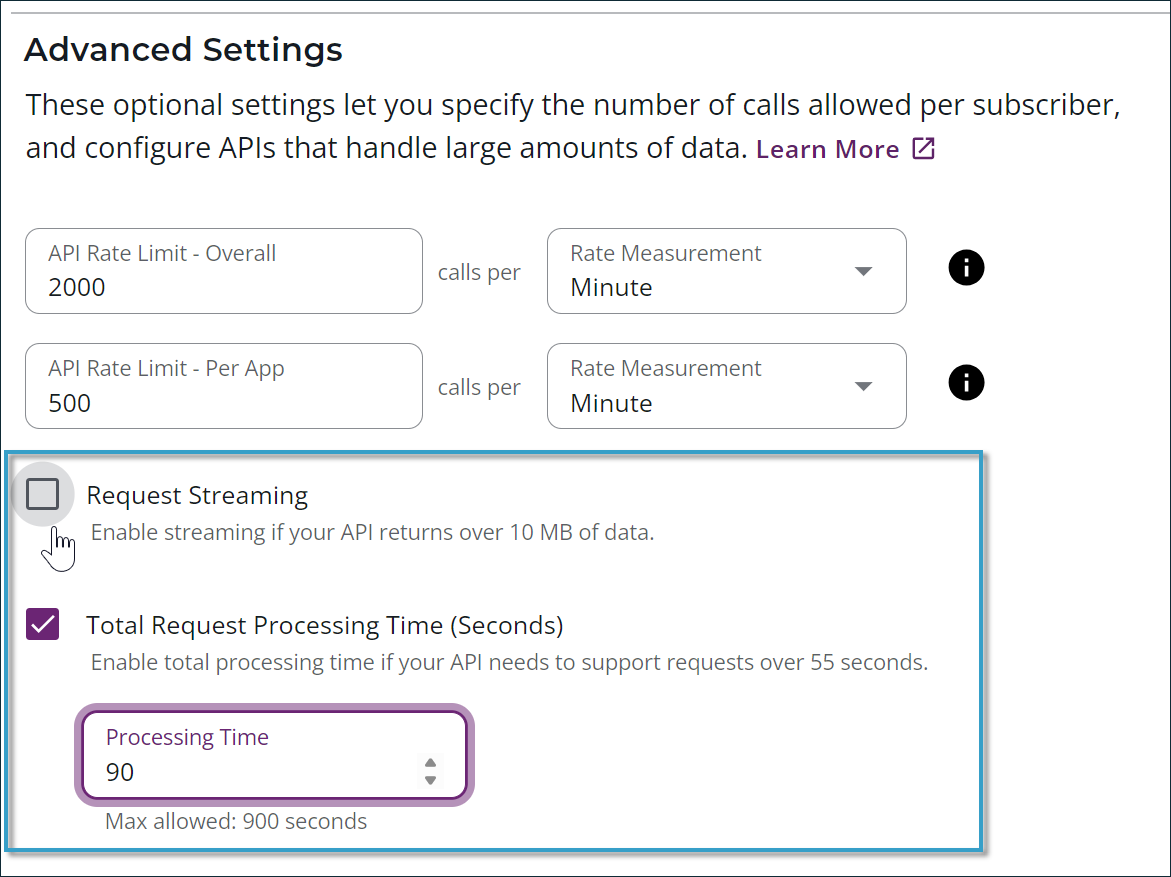Open the Learn More external link icon

(923, 150)
